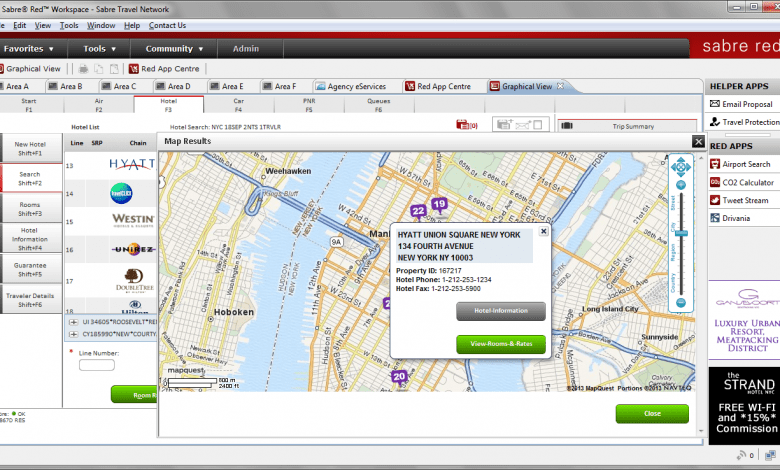Viewport: 780px width, 470px height.
Task: Open Airport Search red app
Action: [741, 164]
